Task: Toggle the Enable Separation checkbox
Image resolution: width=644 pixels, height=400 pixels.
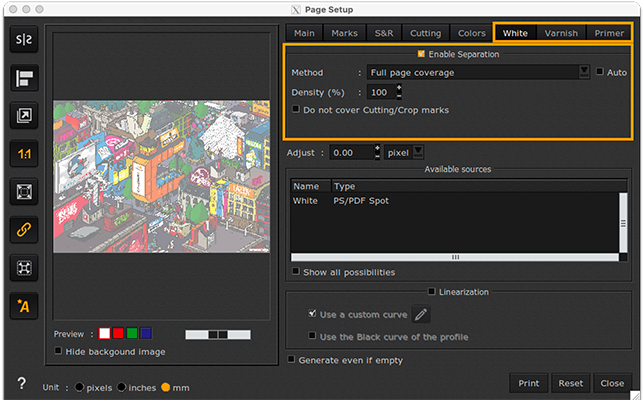Action: 421,54
